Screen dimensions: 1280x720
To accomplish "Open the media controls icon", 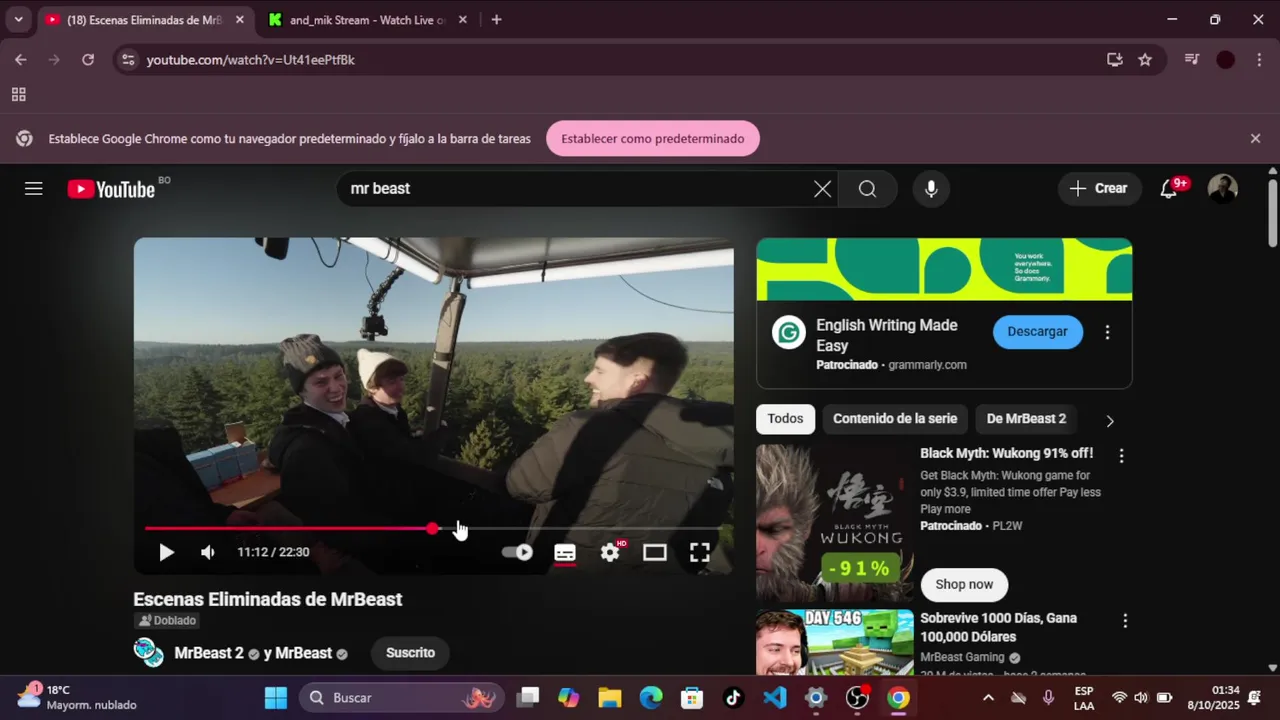I will click(1191, 60).
